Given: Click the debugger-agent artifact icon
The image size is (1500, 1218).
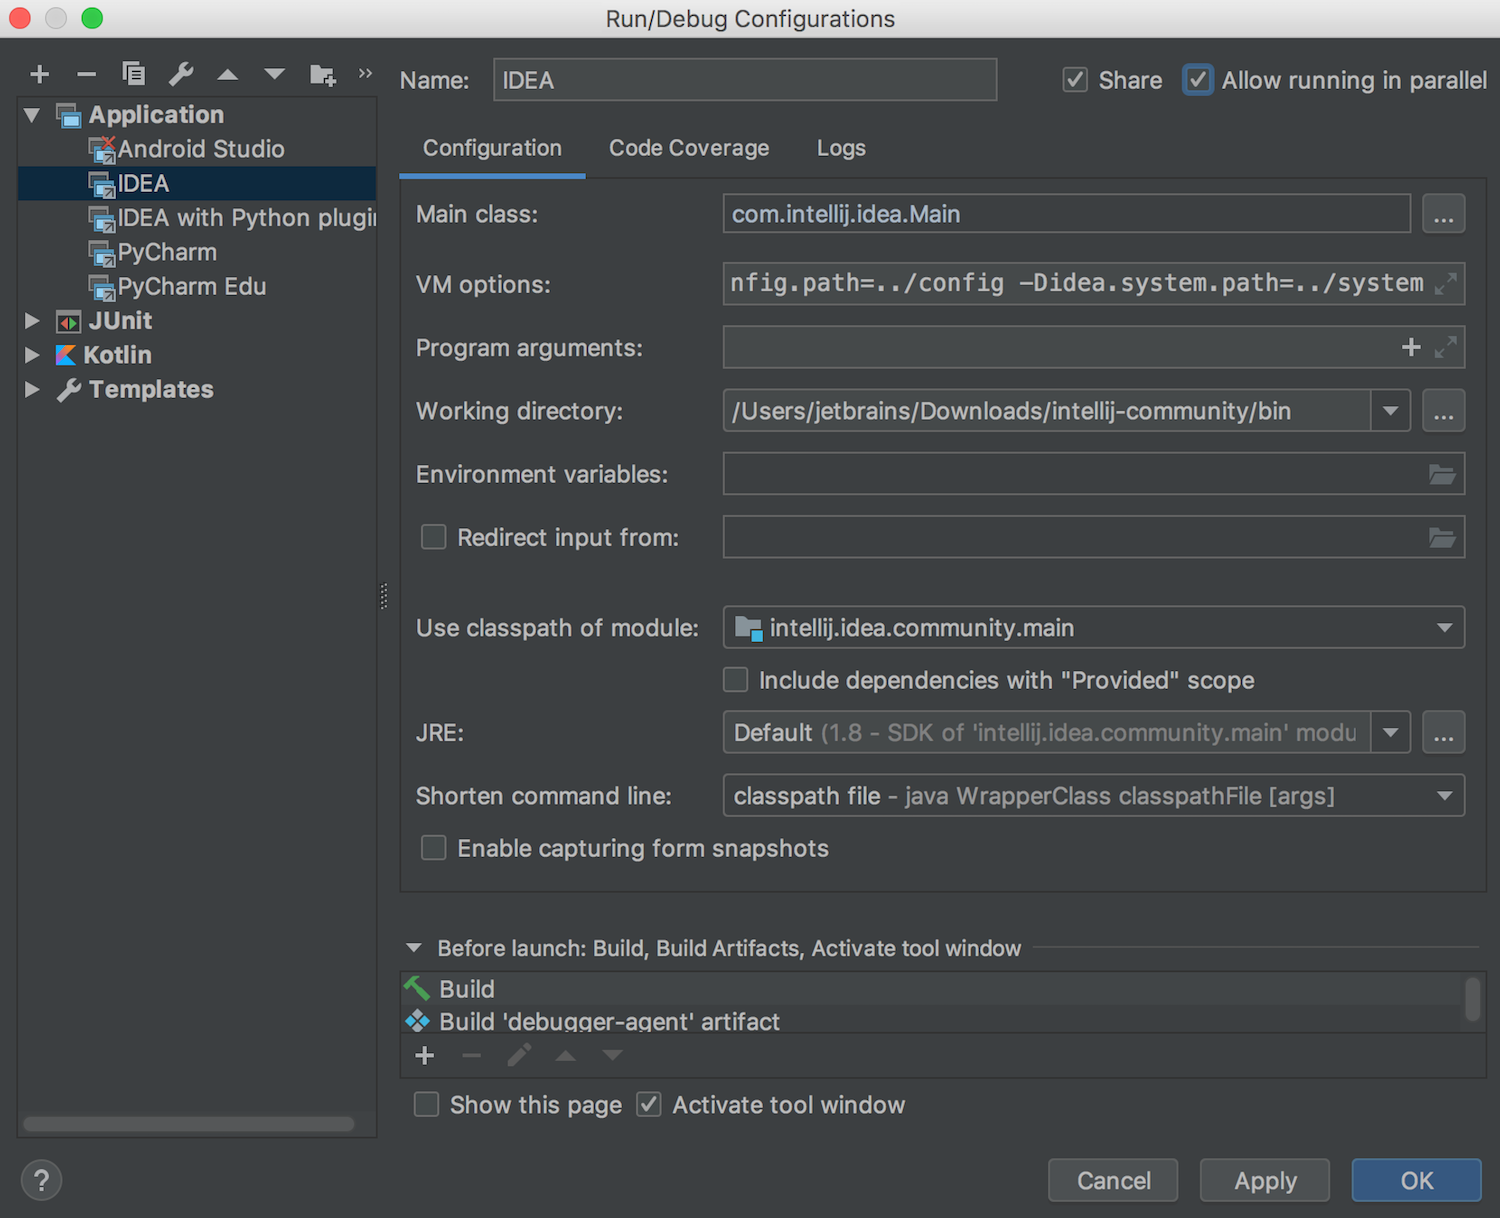Looking at the screenshot, I should 417,1021.
